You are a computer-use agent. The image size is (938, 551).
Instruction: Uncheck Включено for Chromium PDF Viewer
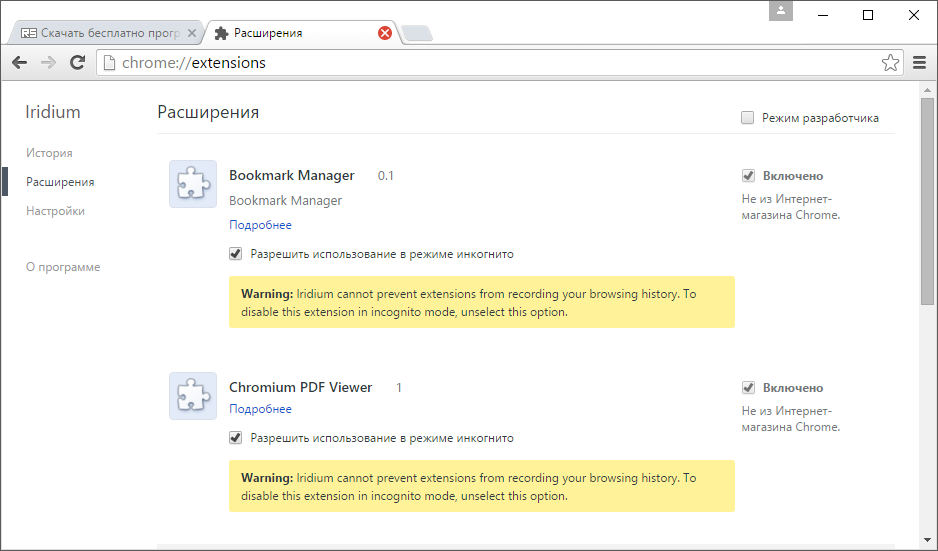pos(748,388)
